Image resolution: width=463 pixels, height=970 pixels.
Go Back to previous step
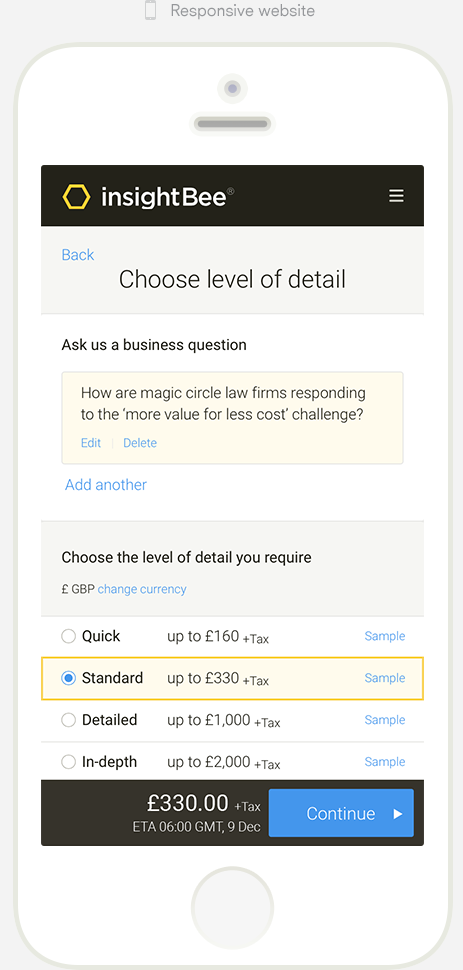(78, 255)
